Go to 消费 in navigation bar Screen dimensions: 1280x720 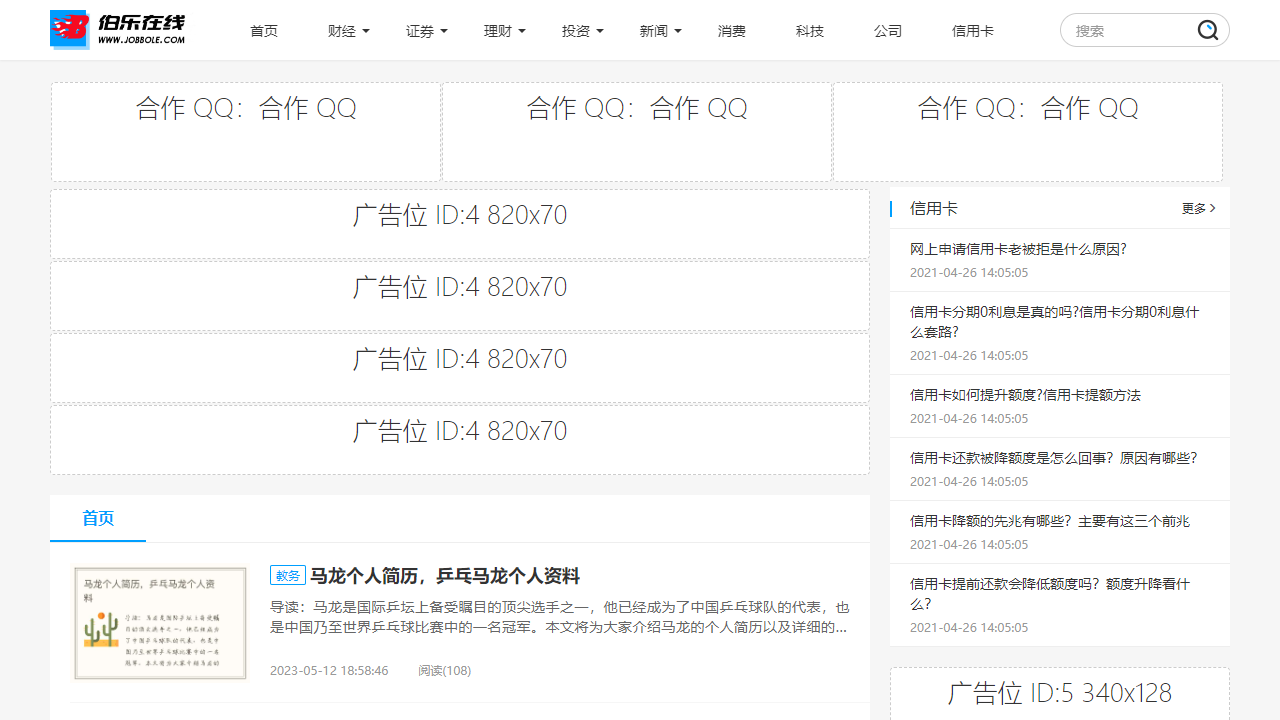pyautogui.click(x=732, y=31)
